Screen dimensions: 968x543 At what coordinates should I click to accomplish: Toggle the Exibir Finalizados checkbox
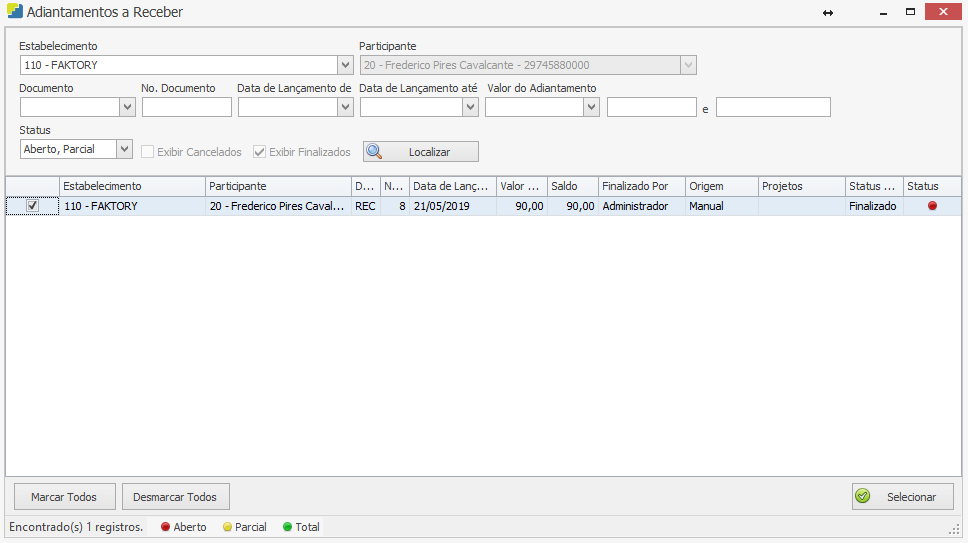coord(260,152)
